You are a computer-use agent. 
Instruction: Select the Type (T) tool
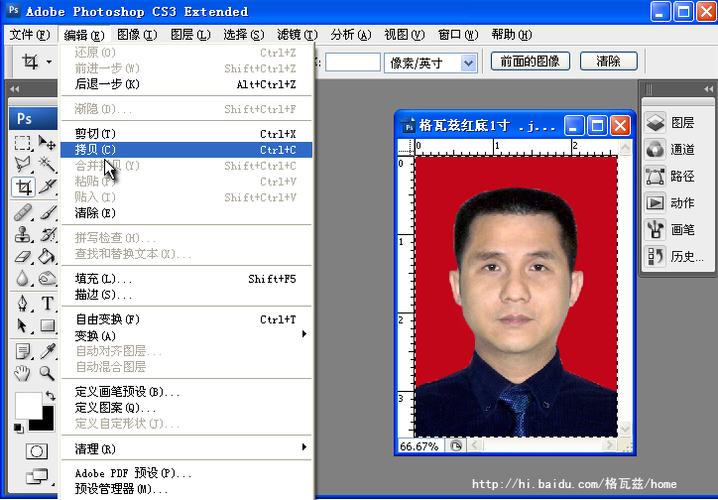click(47, 303)
